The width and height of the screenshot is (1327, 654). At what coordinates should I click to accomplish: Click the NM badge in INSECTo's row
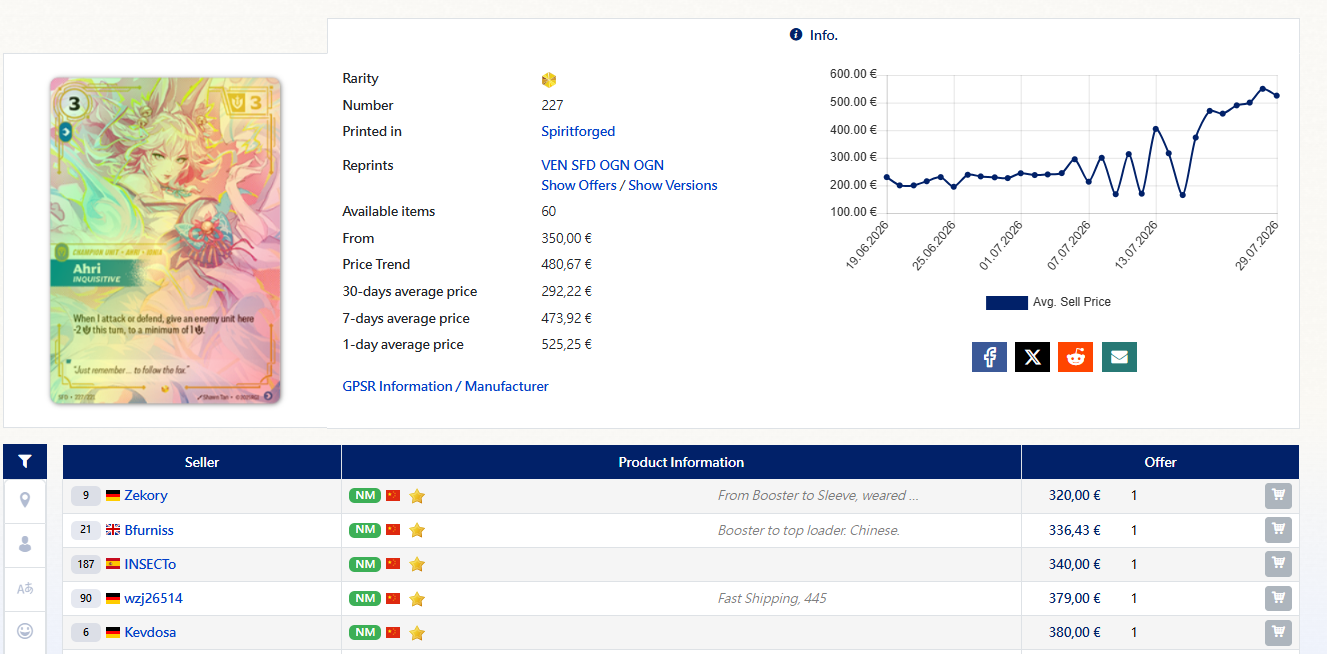pos(365,564)
